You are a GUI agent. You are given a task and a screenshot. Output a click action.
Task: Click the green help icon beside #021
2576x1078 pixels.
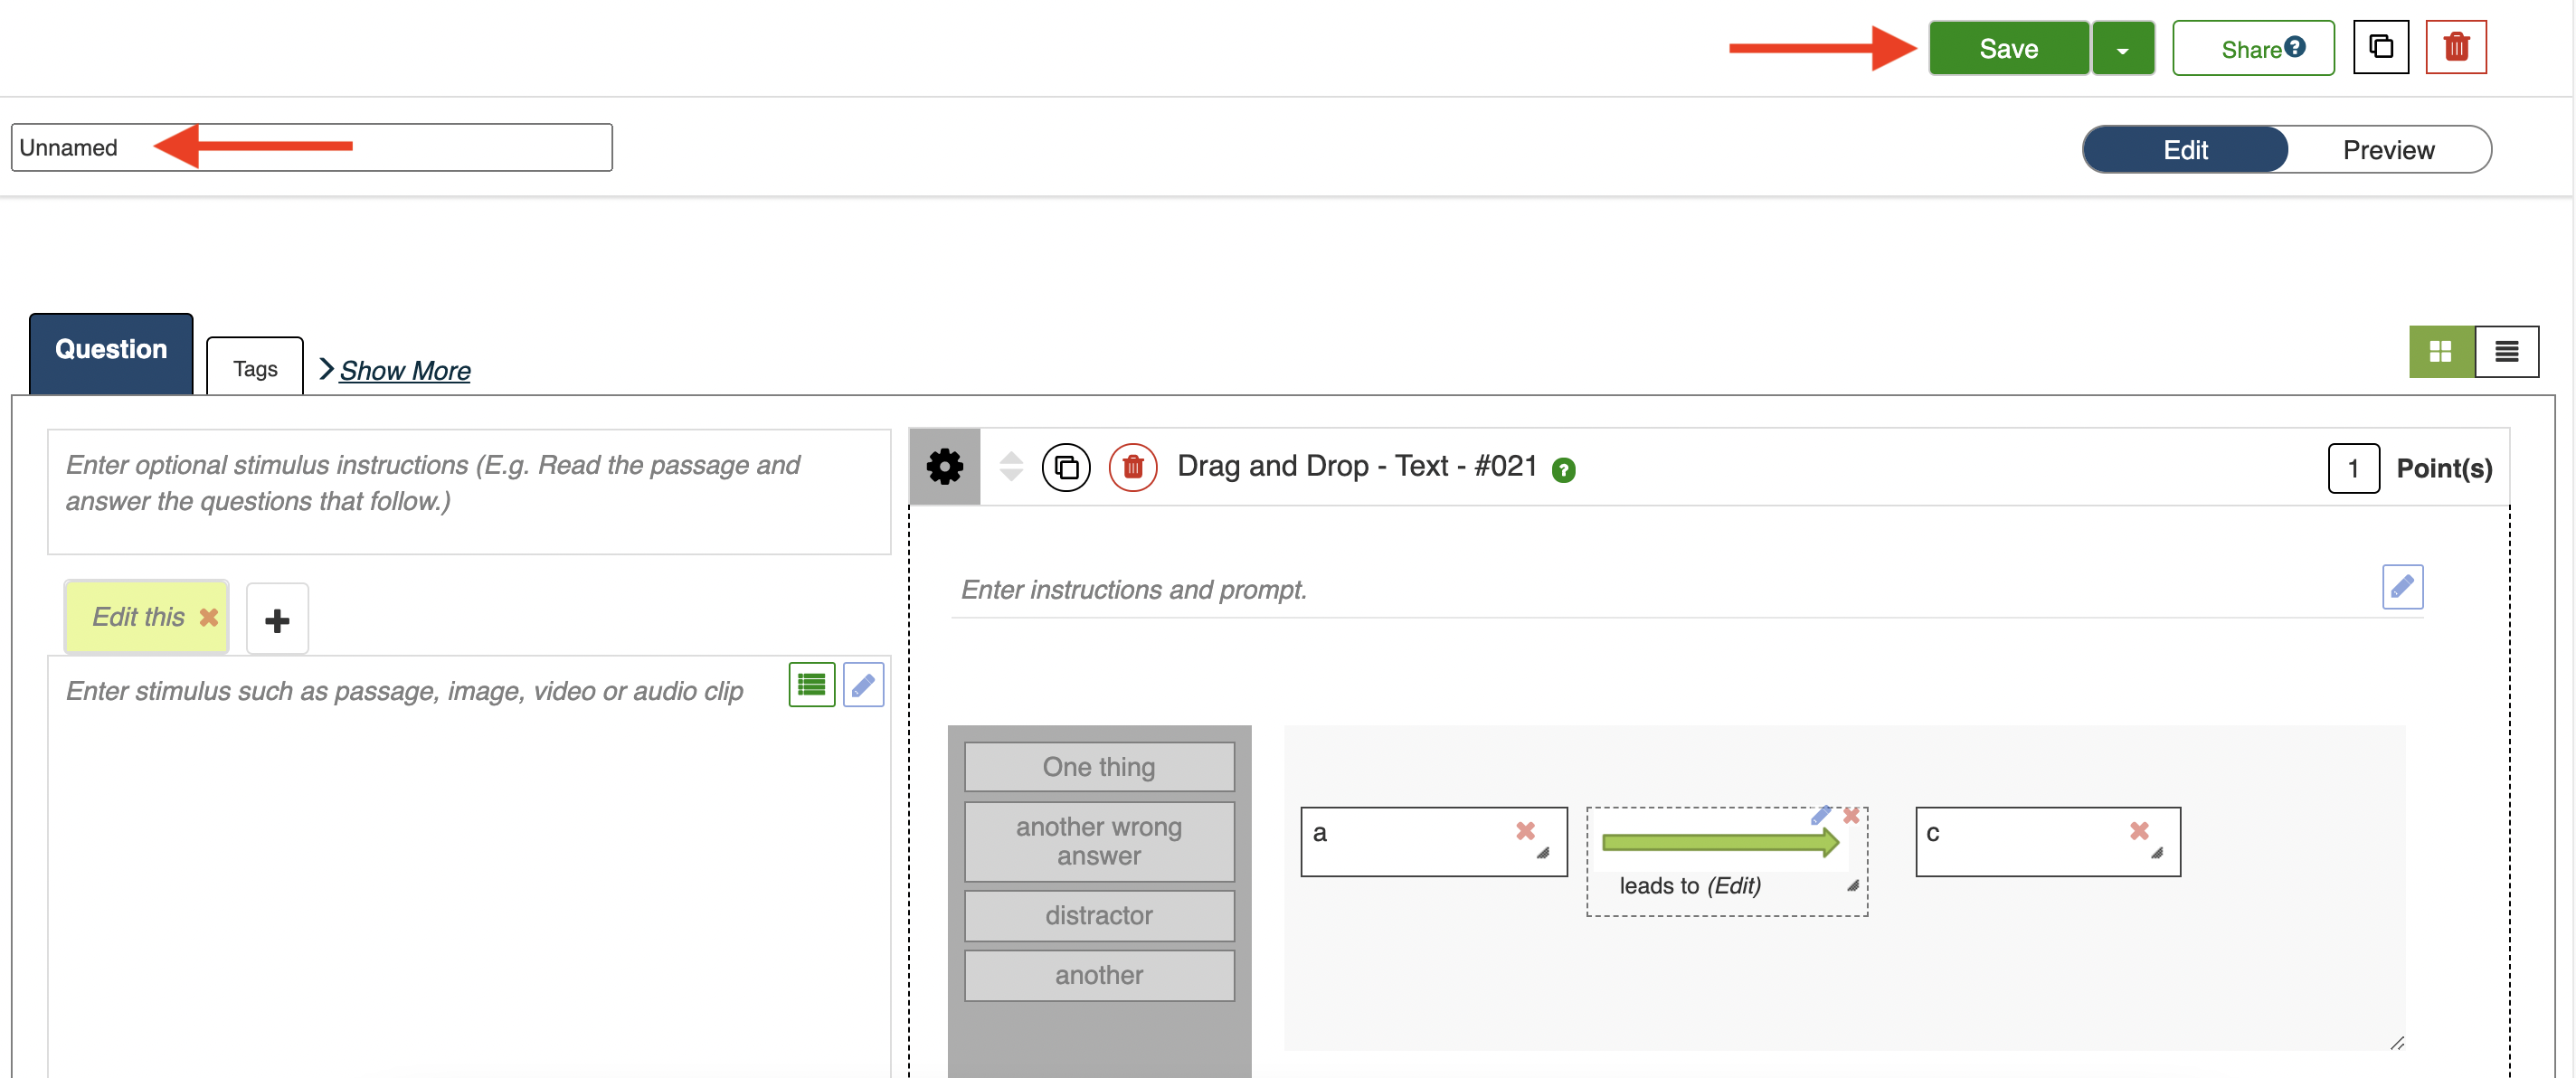[1563, 470]
